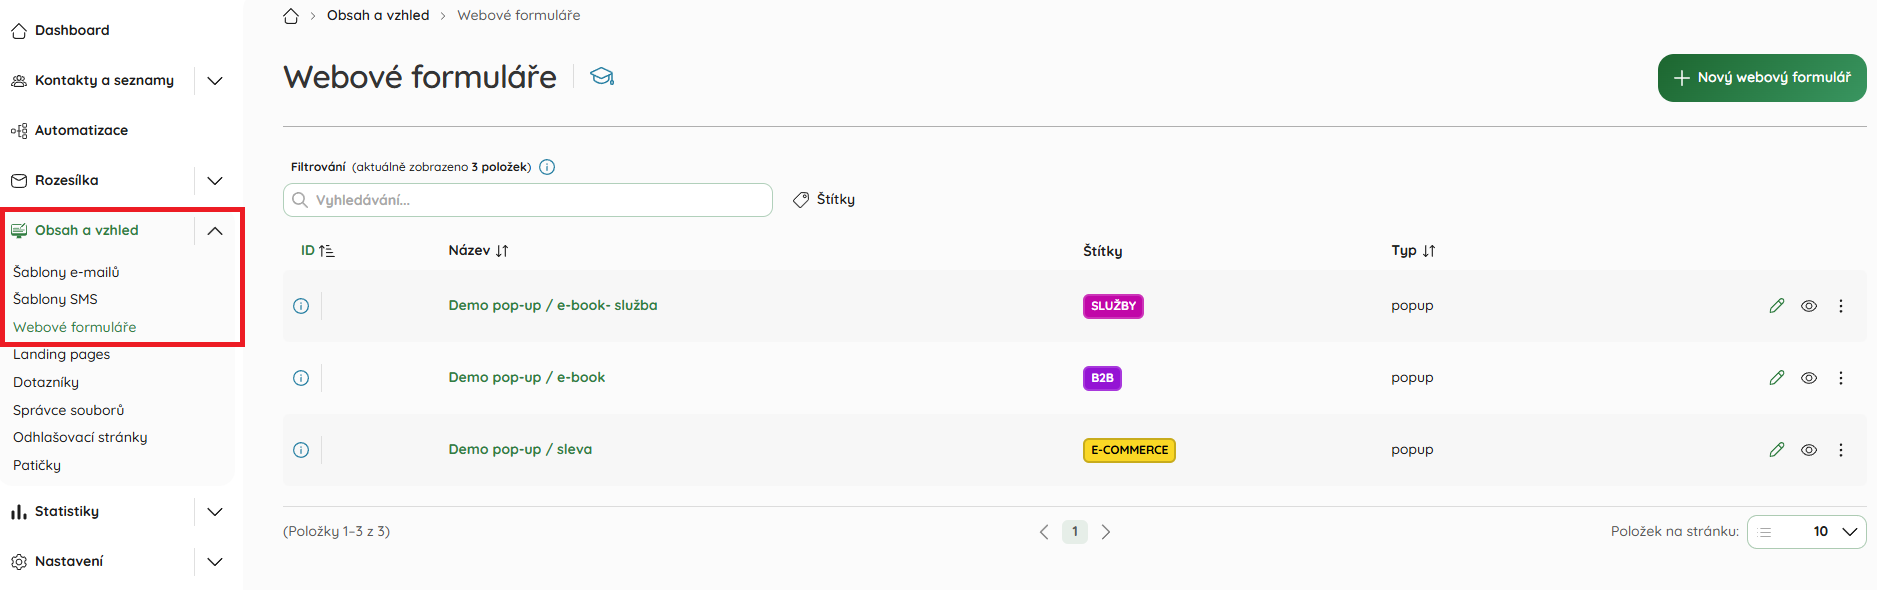Click the Štítky column header

(1103, 251)
